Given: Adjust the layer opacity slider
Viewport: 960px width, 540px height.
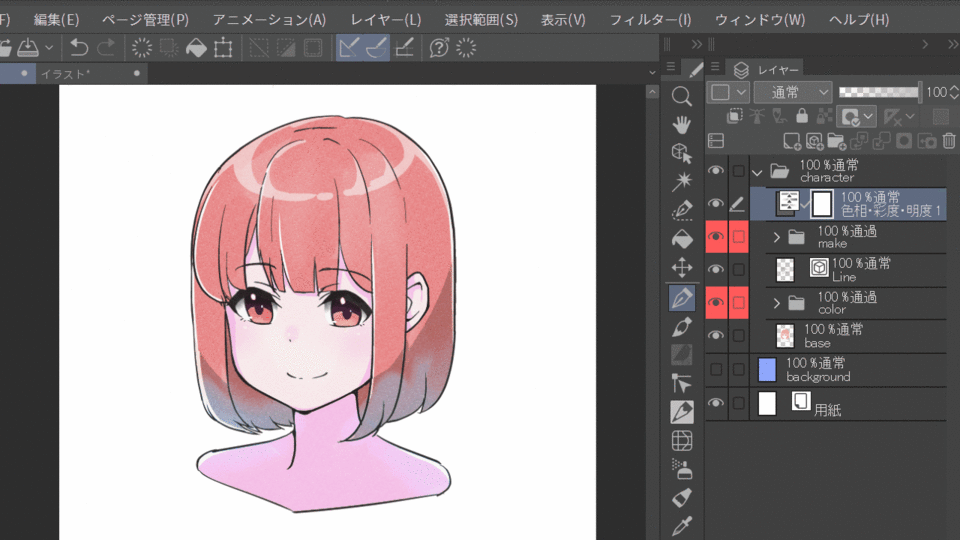Looking at the screenshot, I should pos(879,92).
